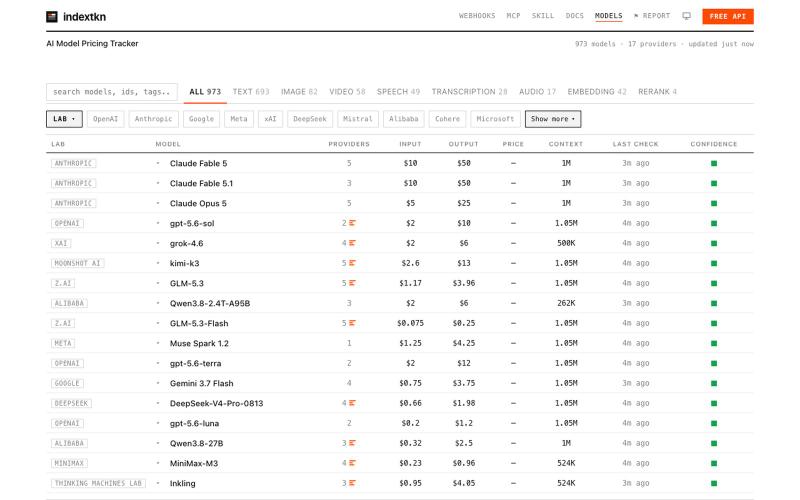The image size is (800, 500).
Task: Click the green confidence square for Claude Fable 5
Action: coord(714,163)
